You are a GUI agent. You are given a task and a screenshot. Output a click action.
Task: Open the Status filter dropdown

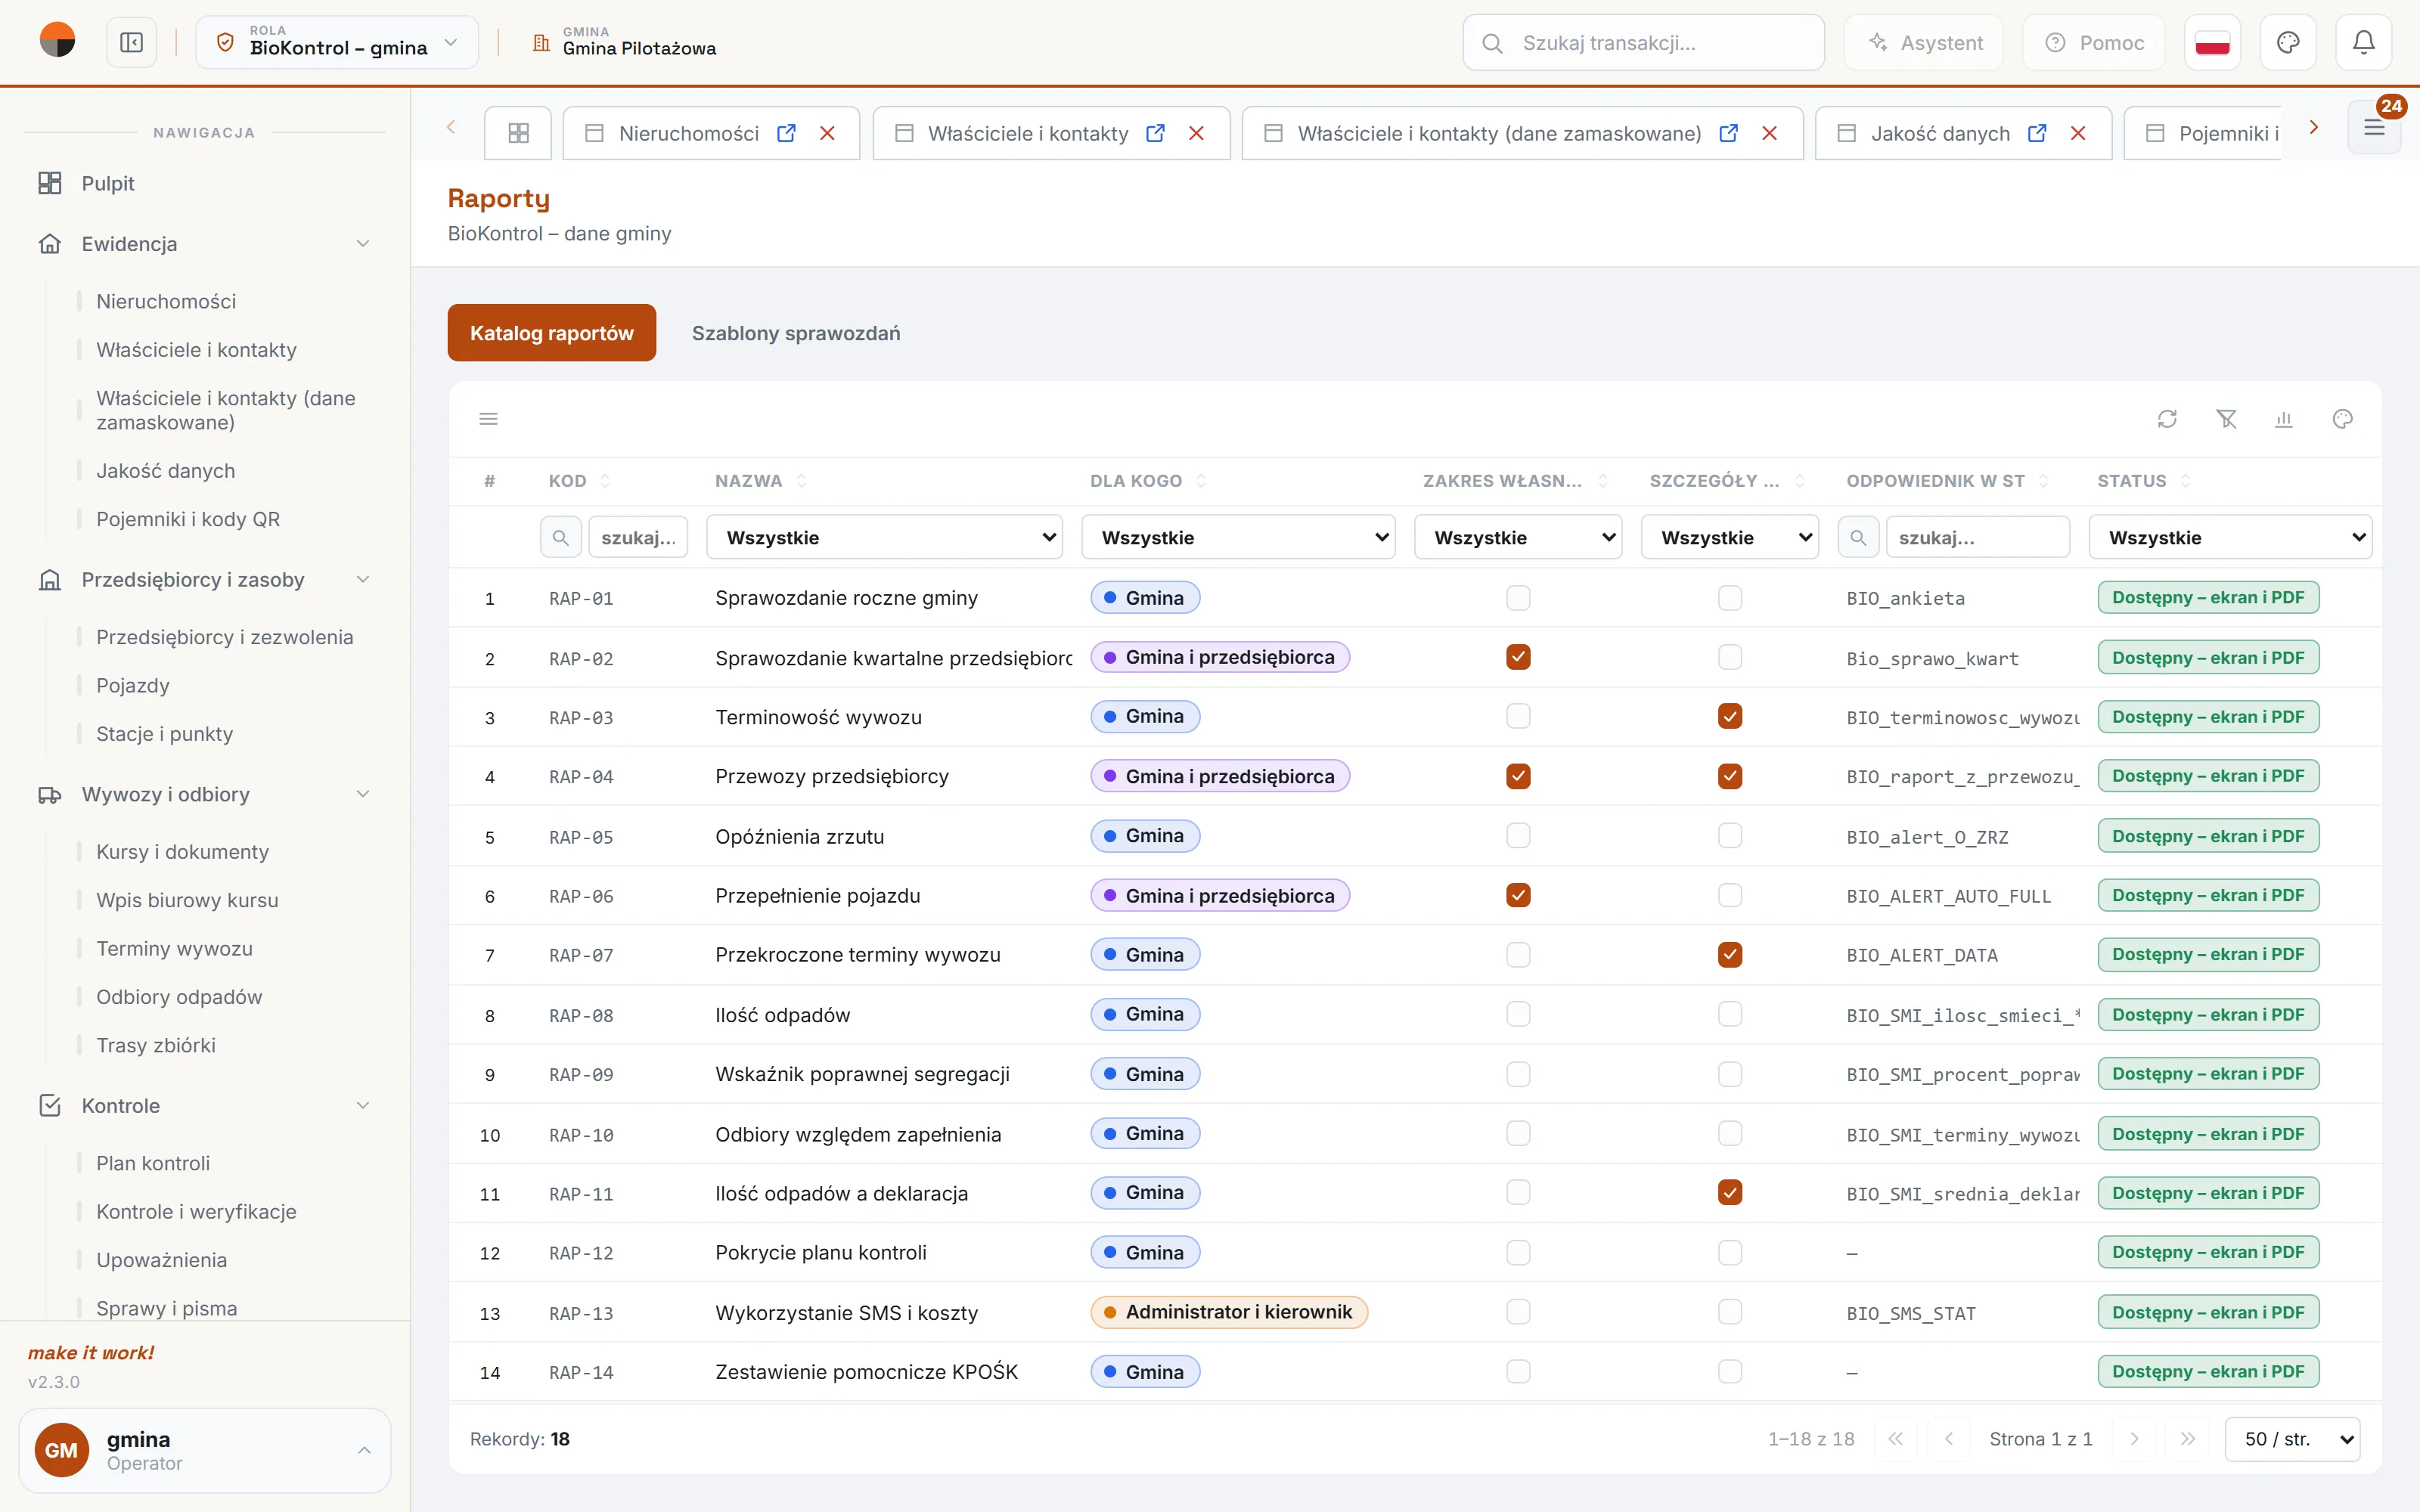click(x=2230, y=537)
